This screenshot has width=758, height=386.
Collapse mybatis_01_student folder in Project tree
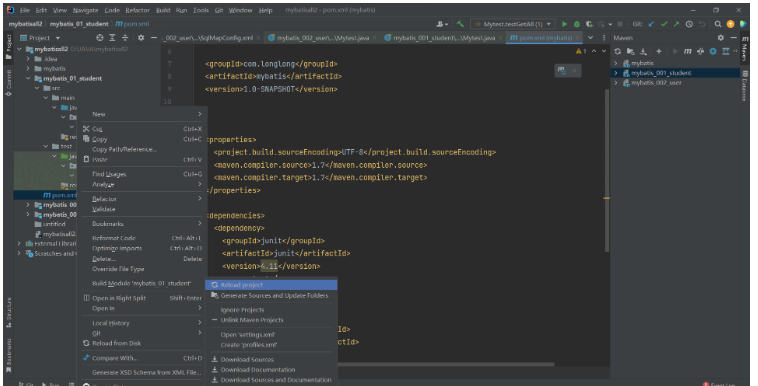(28, 78)
